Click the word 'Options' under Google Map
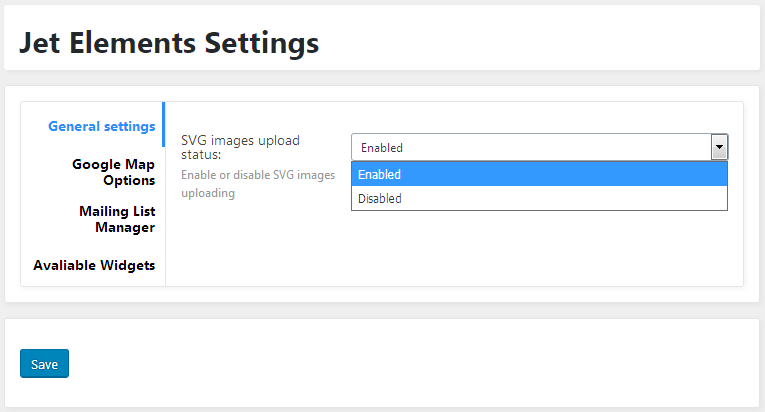This screenshot has width=765, height=412. tap(129, 180)
